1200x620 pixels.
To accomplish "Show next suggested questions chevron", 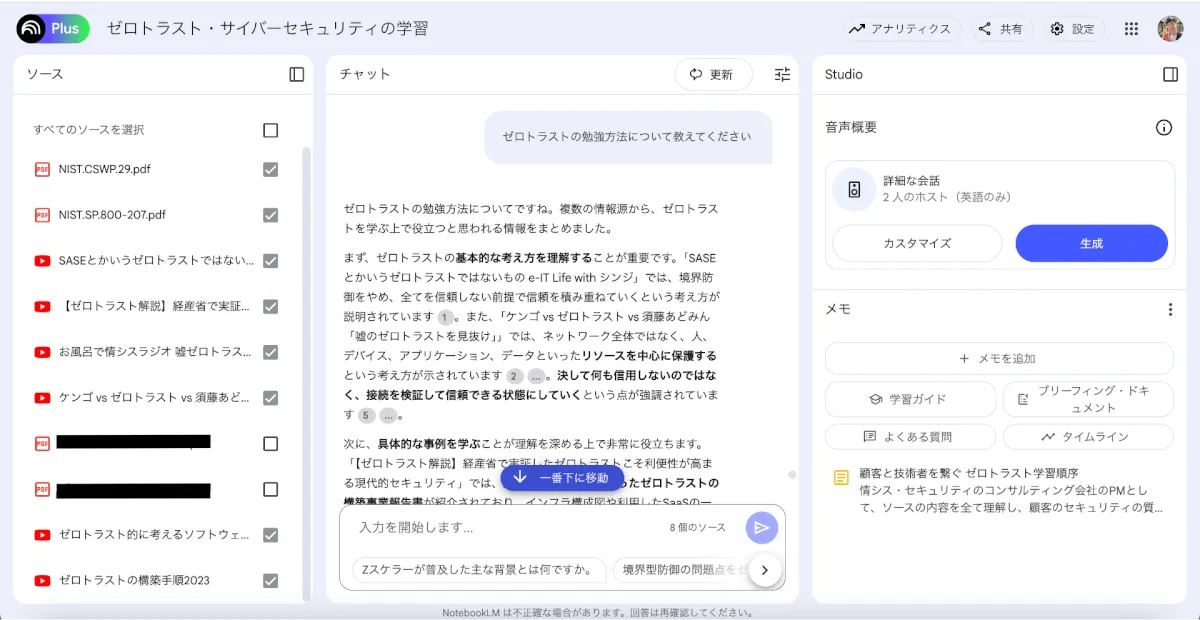I will tap(765, 570).
